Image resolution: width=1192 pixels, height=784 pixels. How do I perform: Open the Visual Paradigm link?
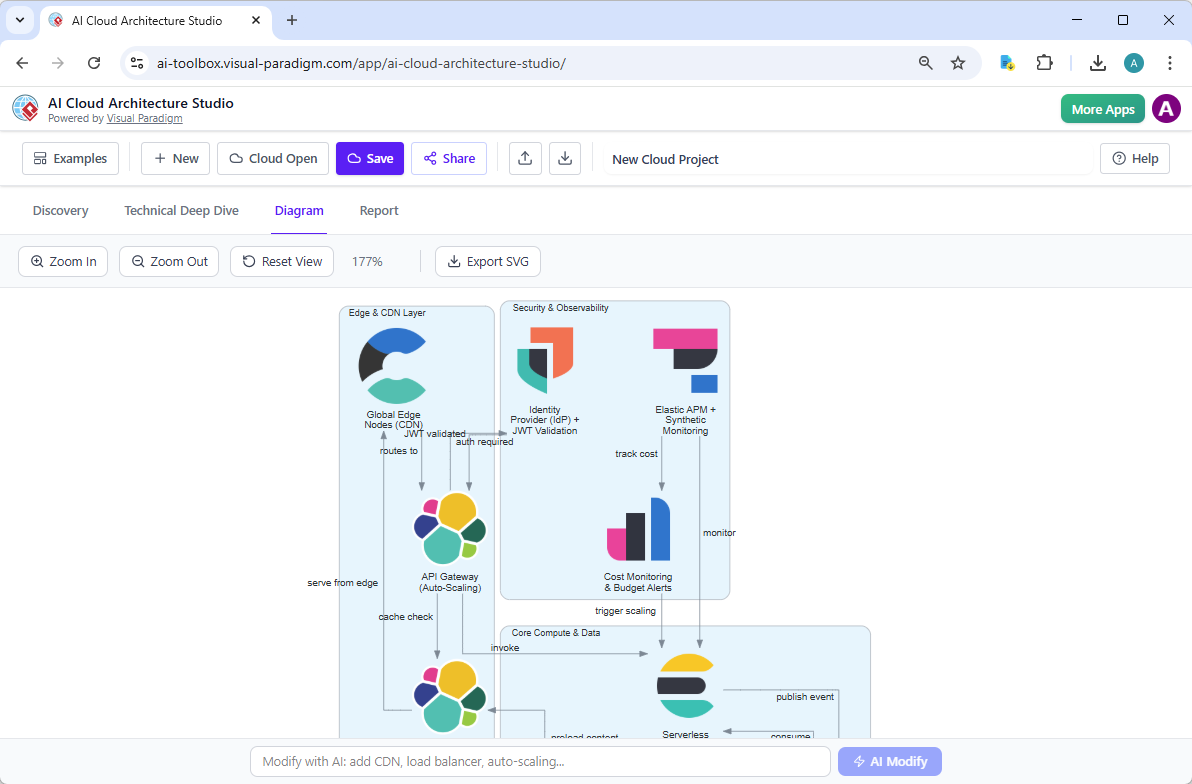[x=144, y=118]
